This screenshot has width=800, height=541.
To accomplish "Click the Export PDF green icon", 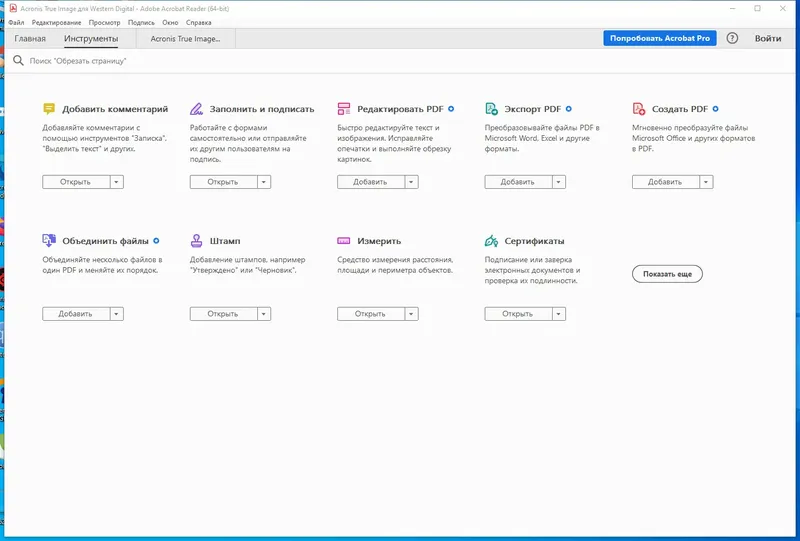I will (491, 109).
